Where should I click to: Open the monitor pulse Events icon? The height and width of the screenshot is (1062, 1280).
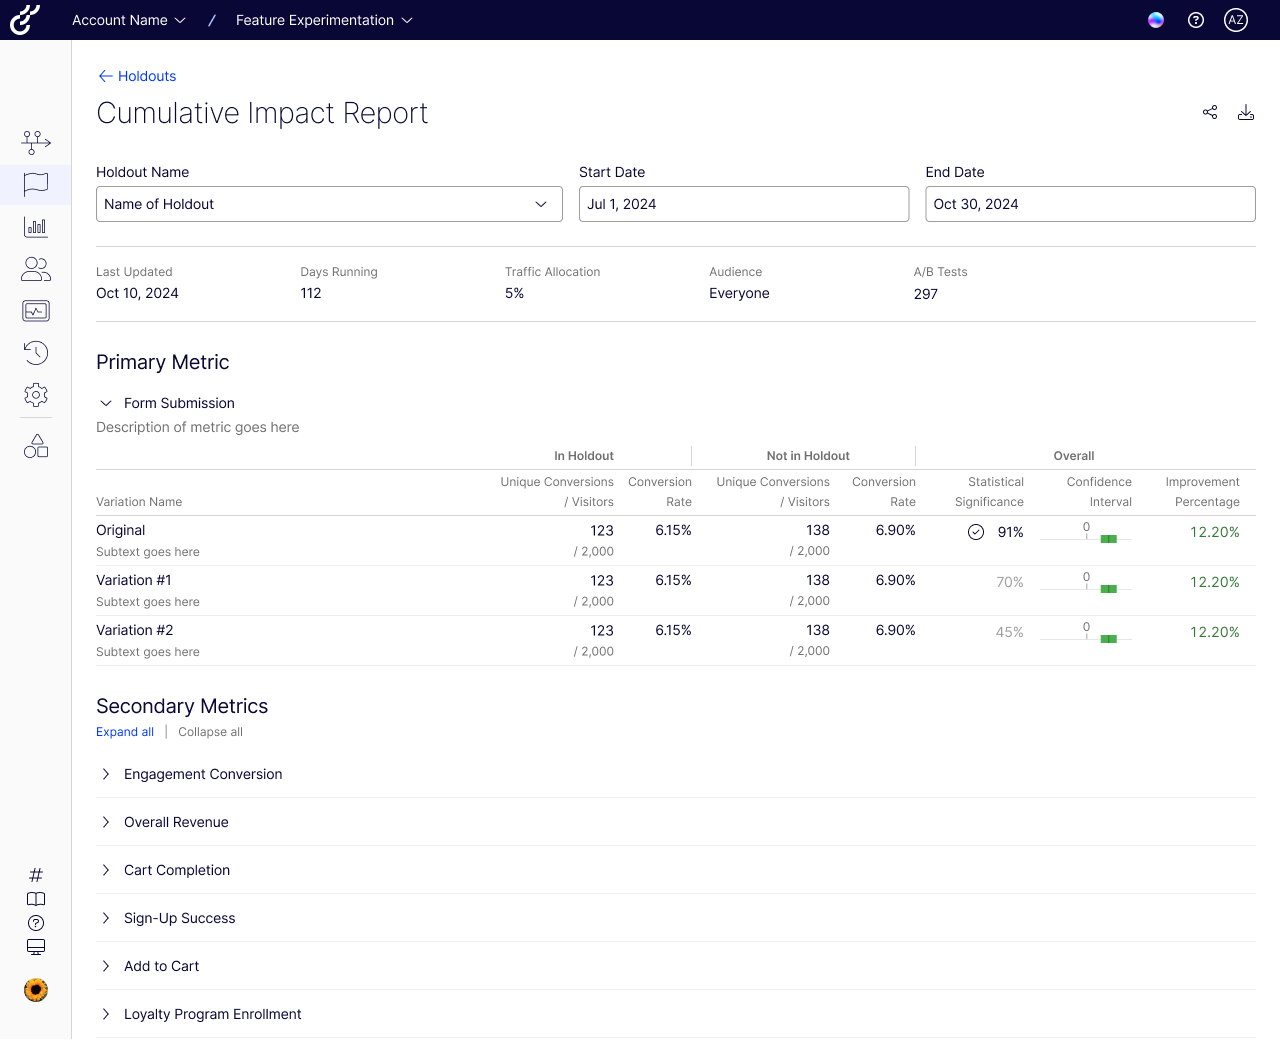pyautogui.click(x=35, y=311)
